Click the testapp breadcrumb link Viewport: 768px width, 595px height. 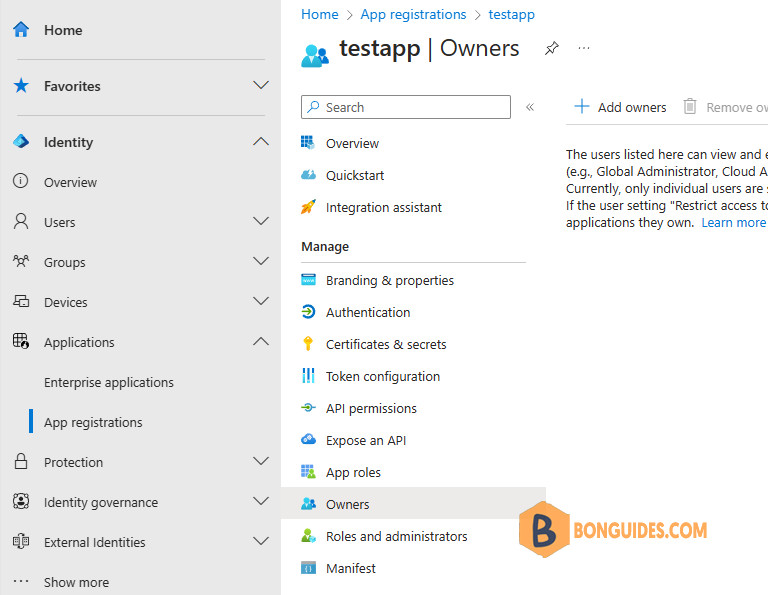tap(511, 15)
